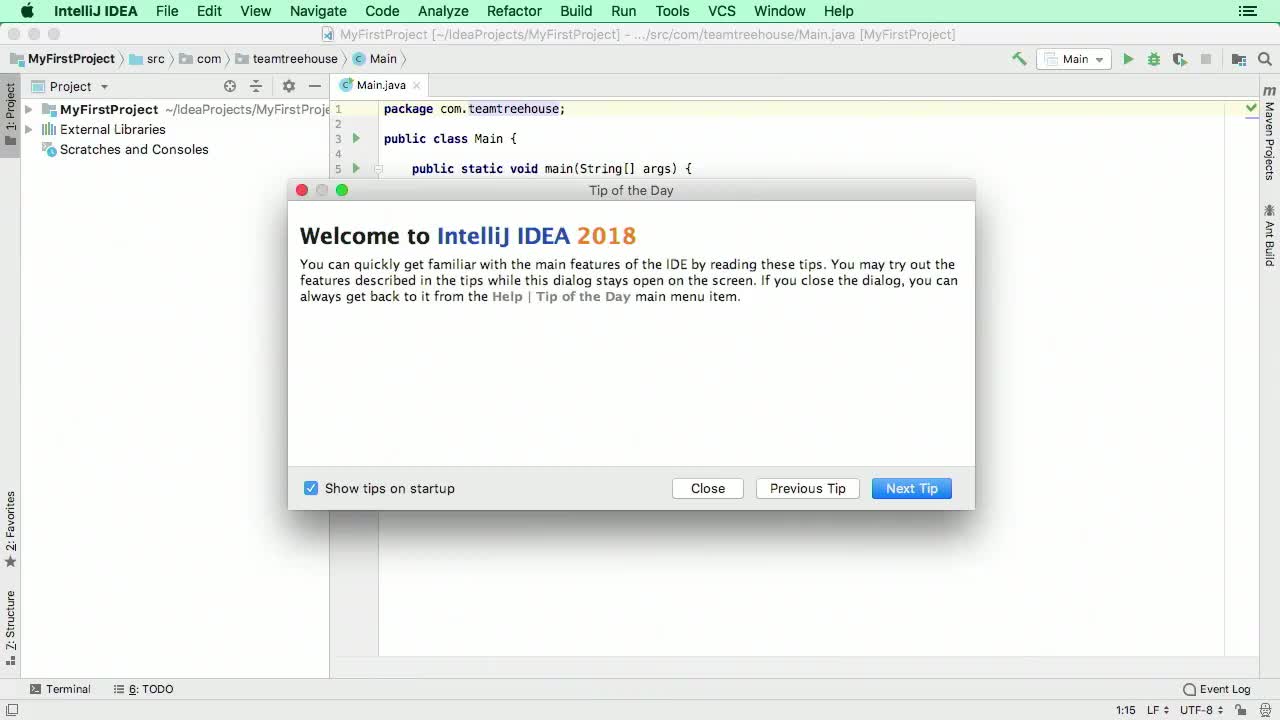Open the File menu
Image resolution: width=1280 pixels, height=720 pixels.
(167, 11)
